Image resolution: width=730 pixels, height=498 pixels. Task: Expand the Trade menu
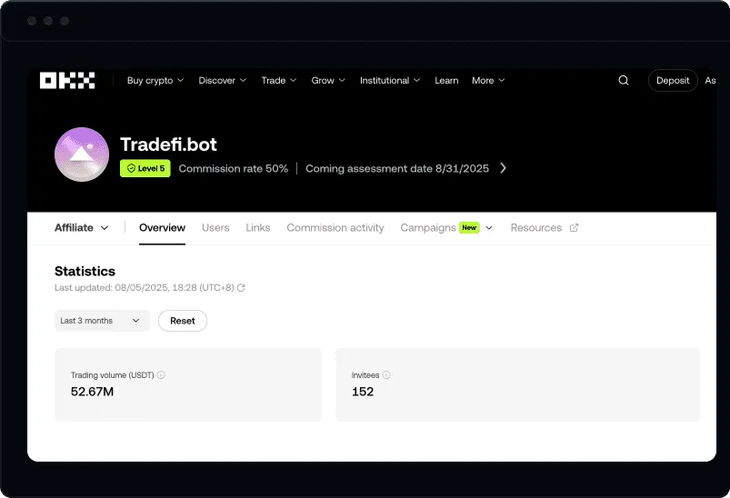(x=279, y=81)
